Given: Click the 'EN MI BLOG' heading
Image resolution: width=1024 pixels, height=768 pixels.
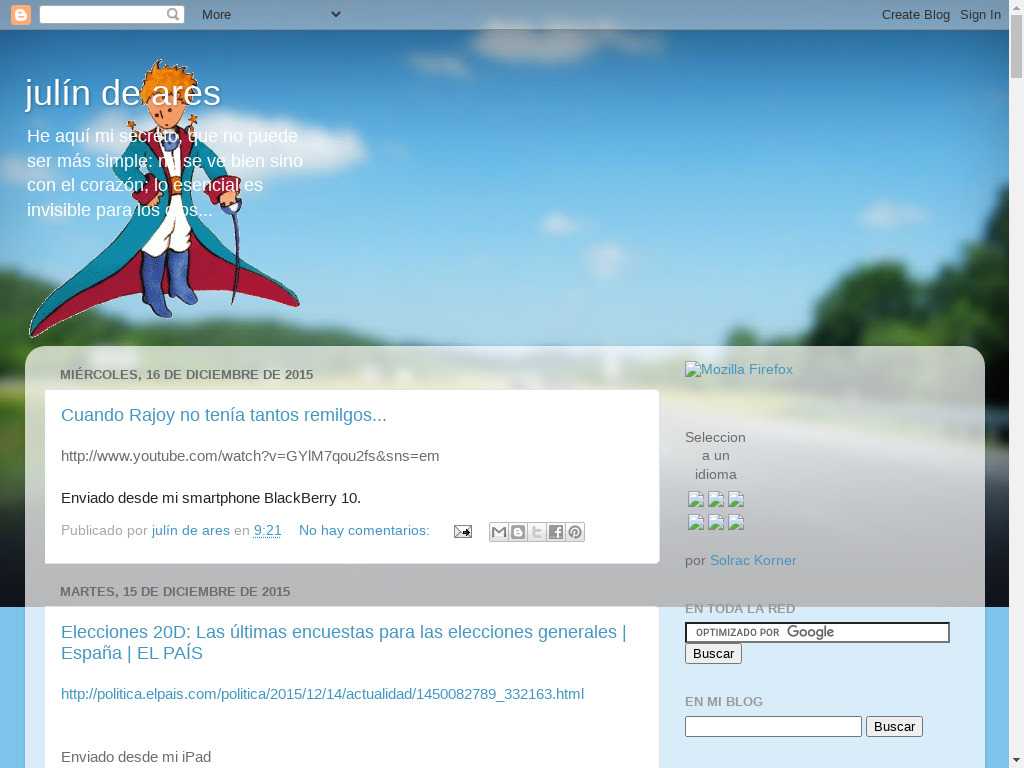Looking at the screenshot, I should tap(724, 701).
